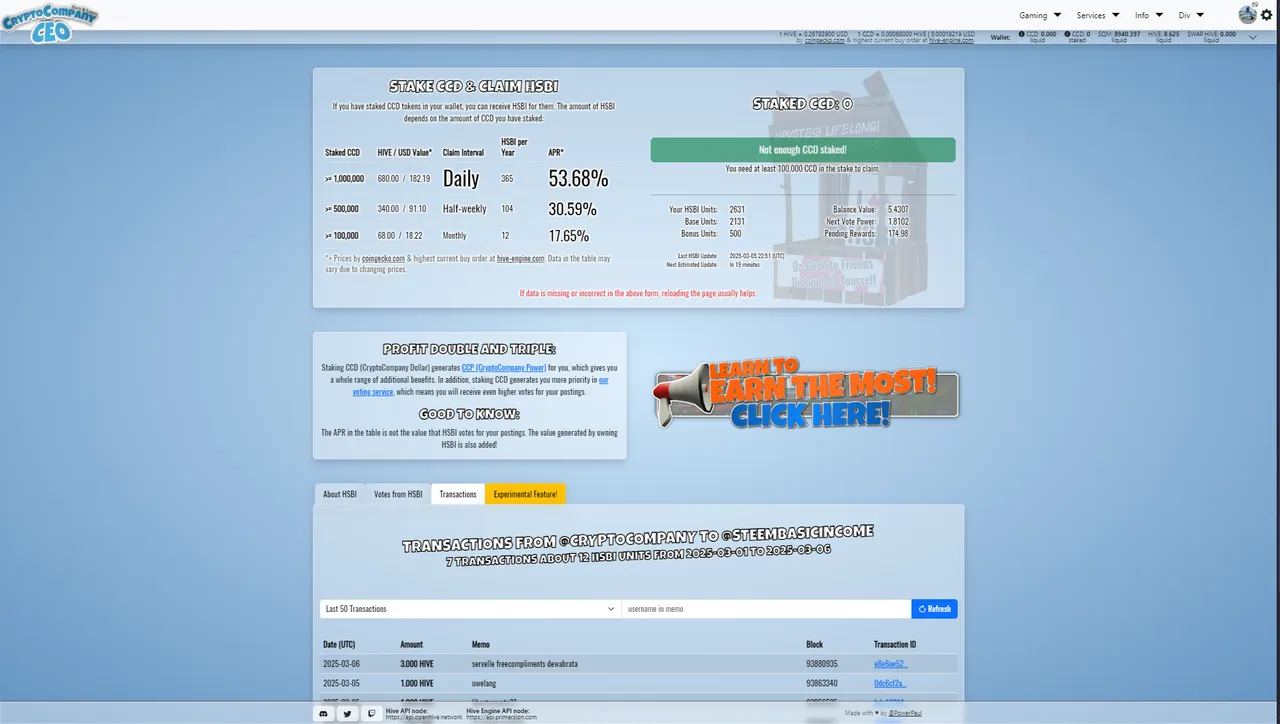Focus the username in memo field
Screen dimensions: 1280x724
[766, 609]
